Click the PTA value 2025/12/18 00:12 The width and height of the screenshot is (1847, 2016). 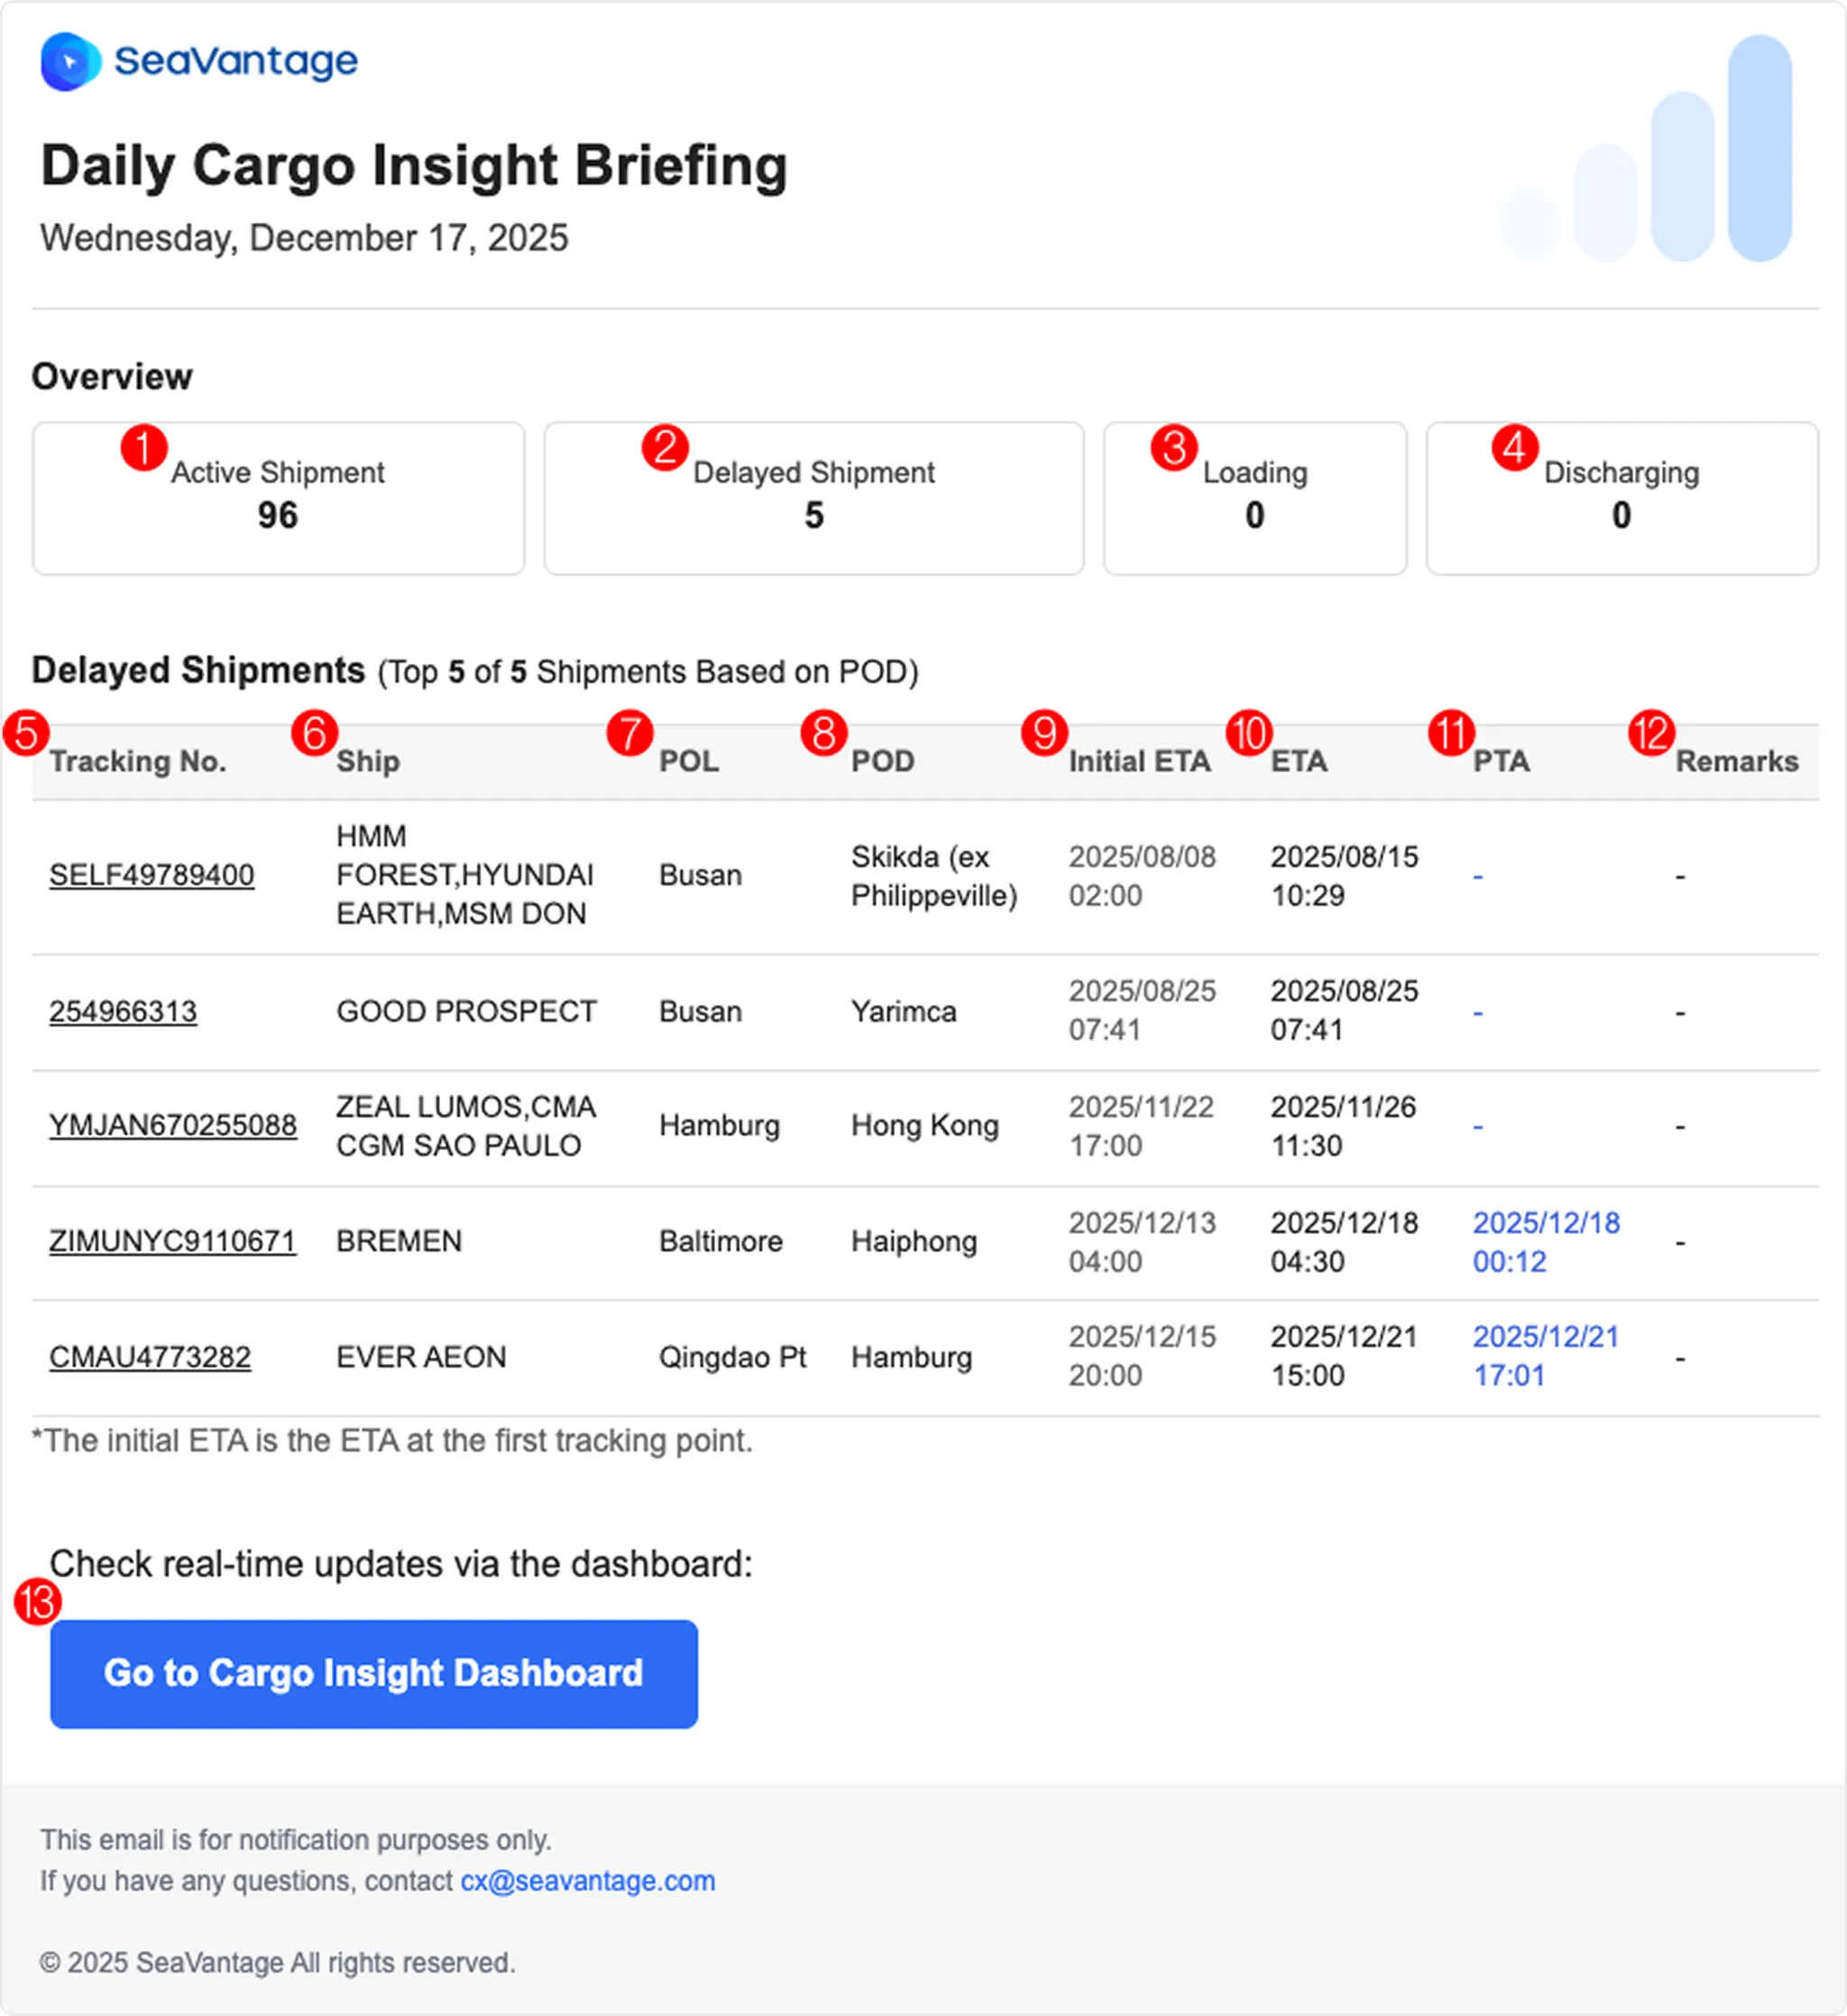click(1546, 1241)
